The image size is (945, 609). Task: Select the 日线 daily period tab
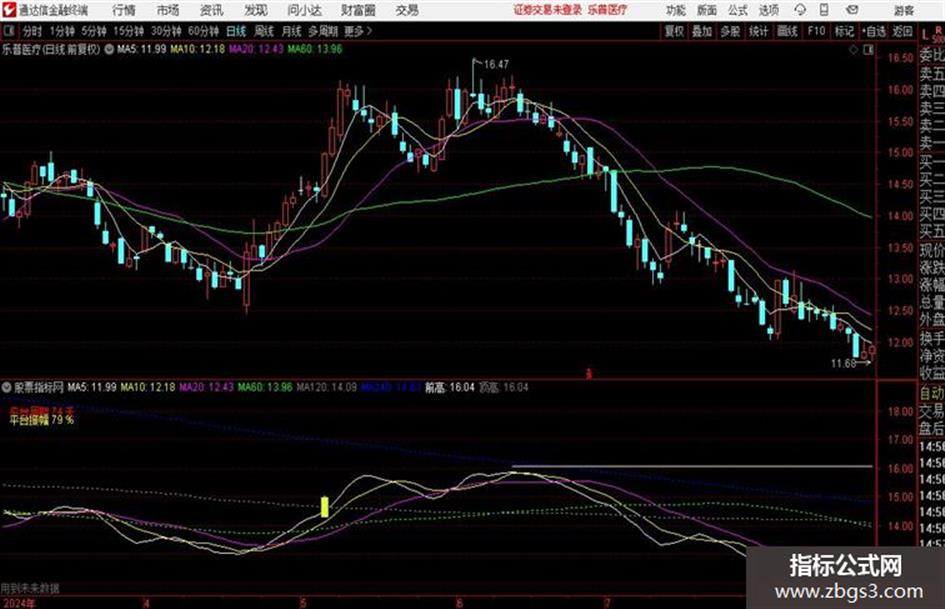point(236,31)
